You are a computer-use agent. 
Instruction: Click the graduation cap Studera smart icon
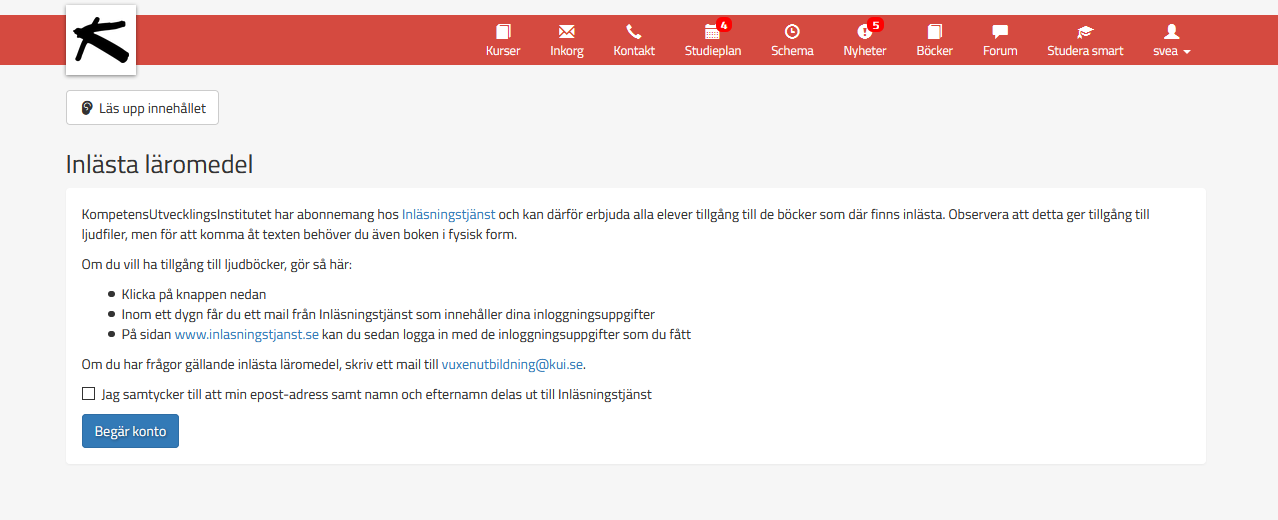coord(1085,31)
